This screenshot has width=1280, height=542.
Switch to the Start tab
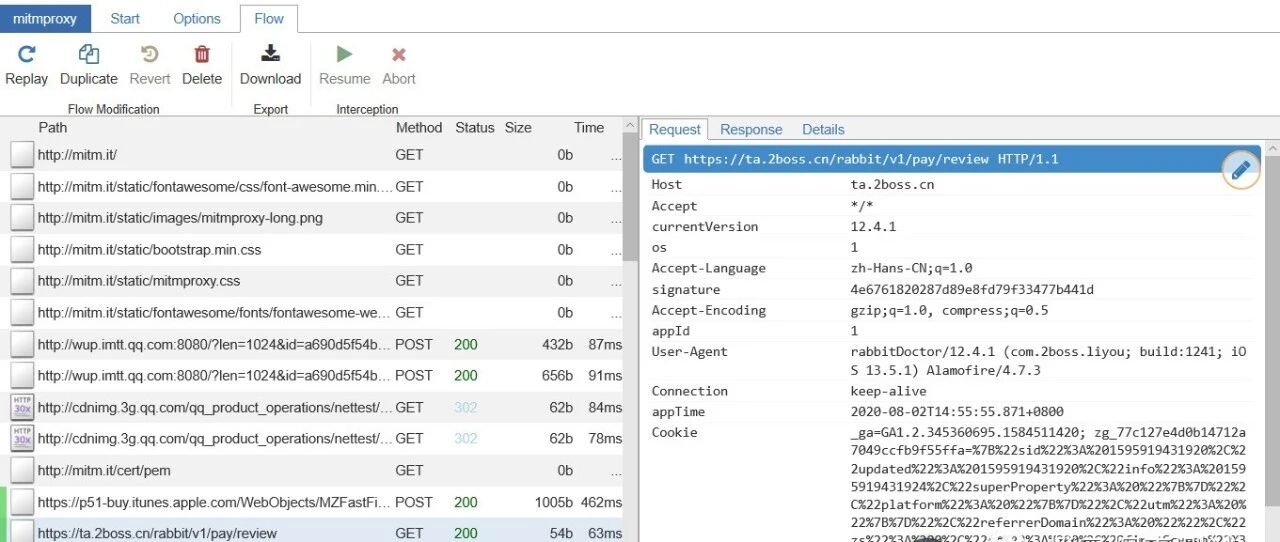[x=125, y=18]
